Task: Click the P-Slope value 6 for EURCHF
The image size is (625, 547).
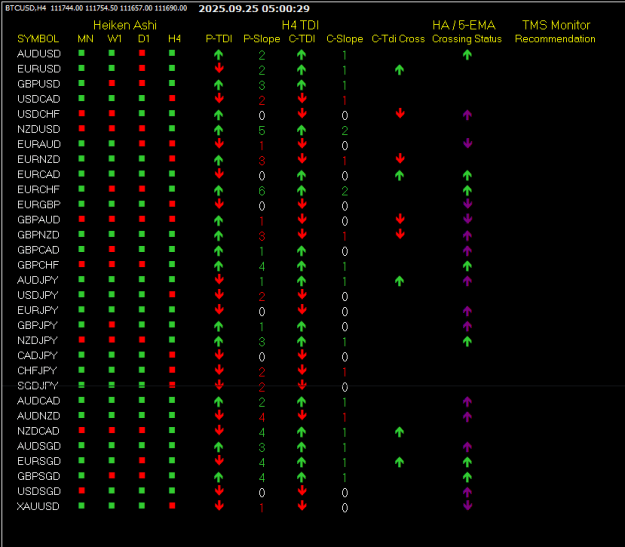Action: pyautogui.click(x=261, y=191)
